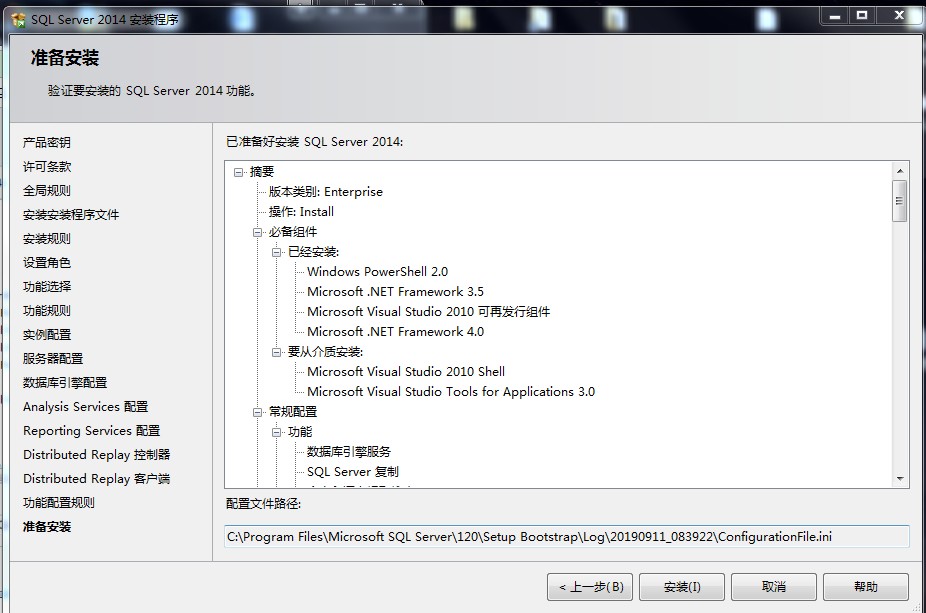
Task: Click the SQL Server setup title bar icon
Action: tap(18, 19)
